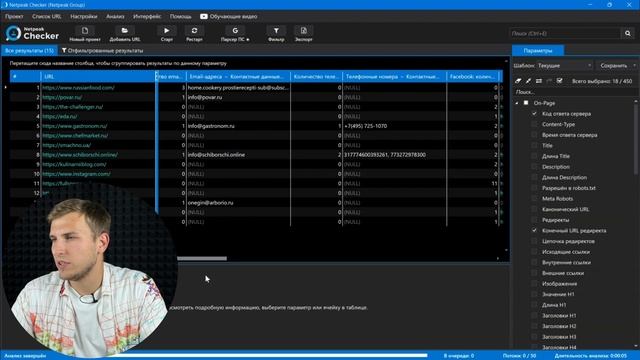The height and width of the screenshot is (360, 640).
Task: Click the pin icon in Параметры panel
Action: [528, 81]
